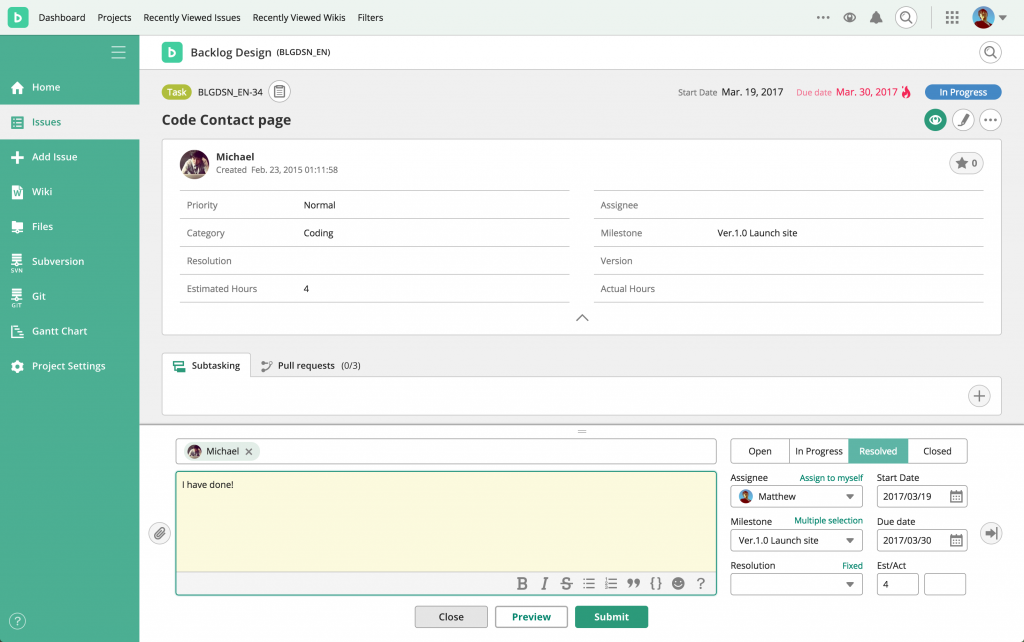Click the Assign to myself link
This screenshot has width=1024, height=642.
tap(831, 478)
